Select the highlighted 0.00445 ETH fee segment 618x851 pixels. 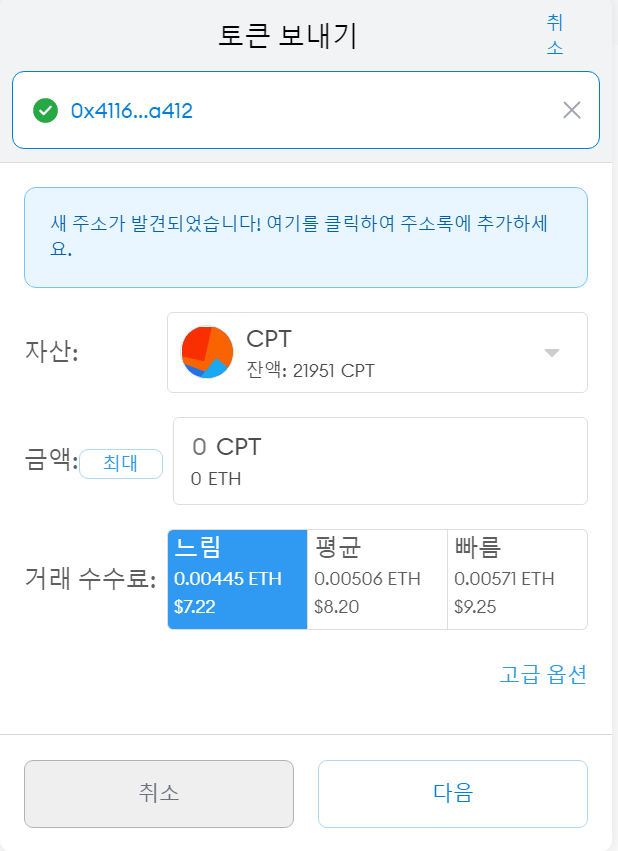236,578
